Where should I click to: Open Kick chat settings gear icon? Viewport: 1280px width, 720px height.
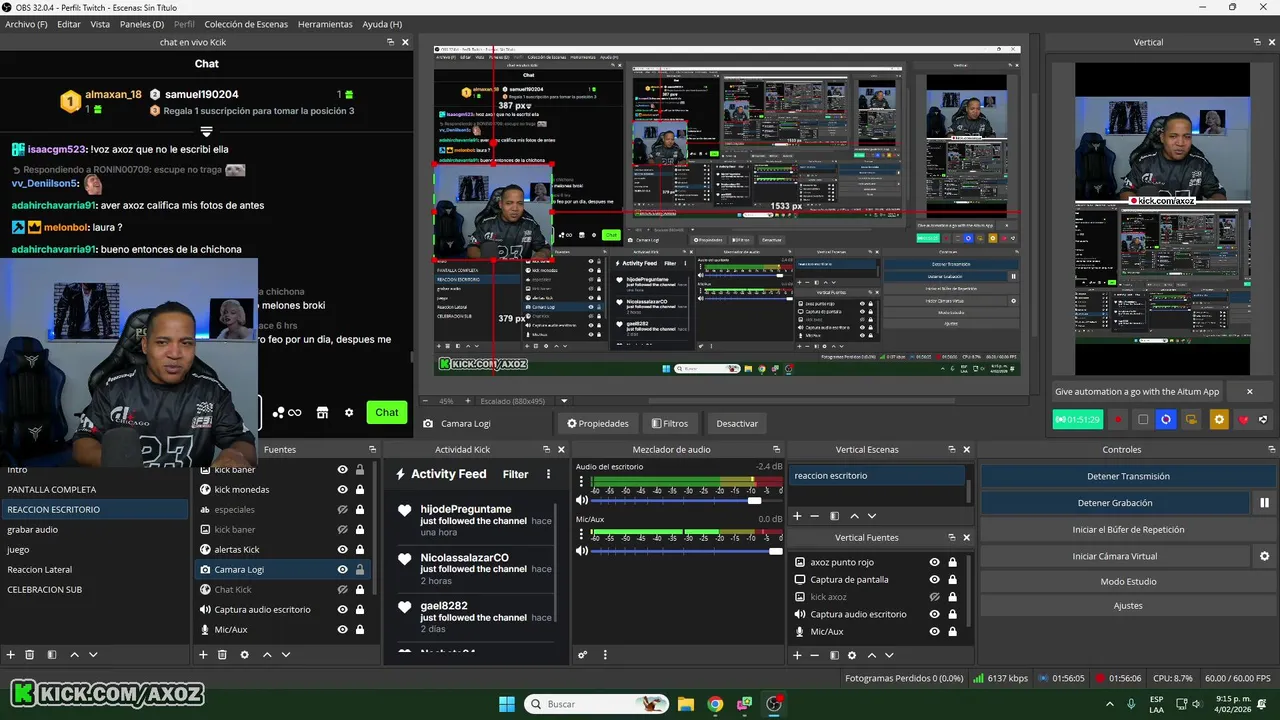click(349, 412)
